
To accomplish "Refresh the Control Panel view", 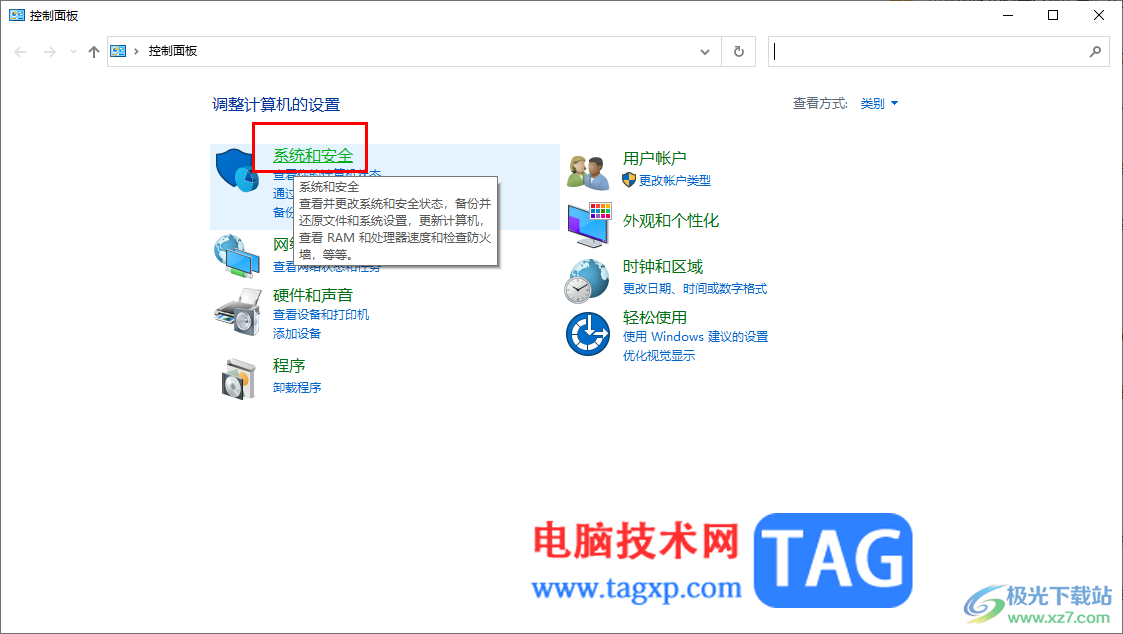I will pyautogui.click(x=738, y=52).
